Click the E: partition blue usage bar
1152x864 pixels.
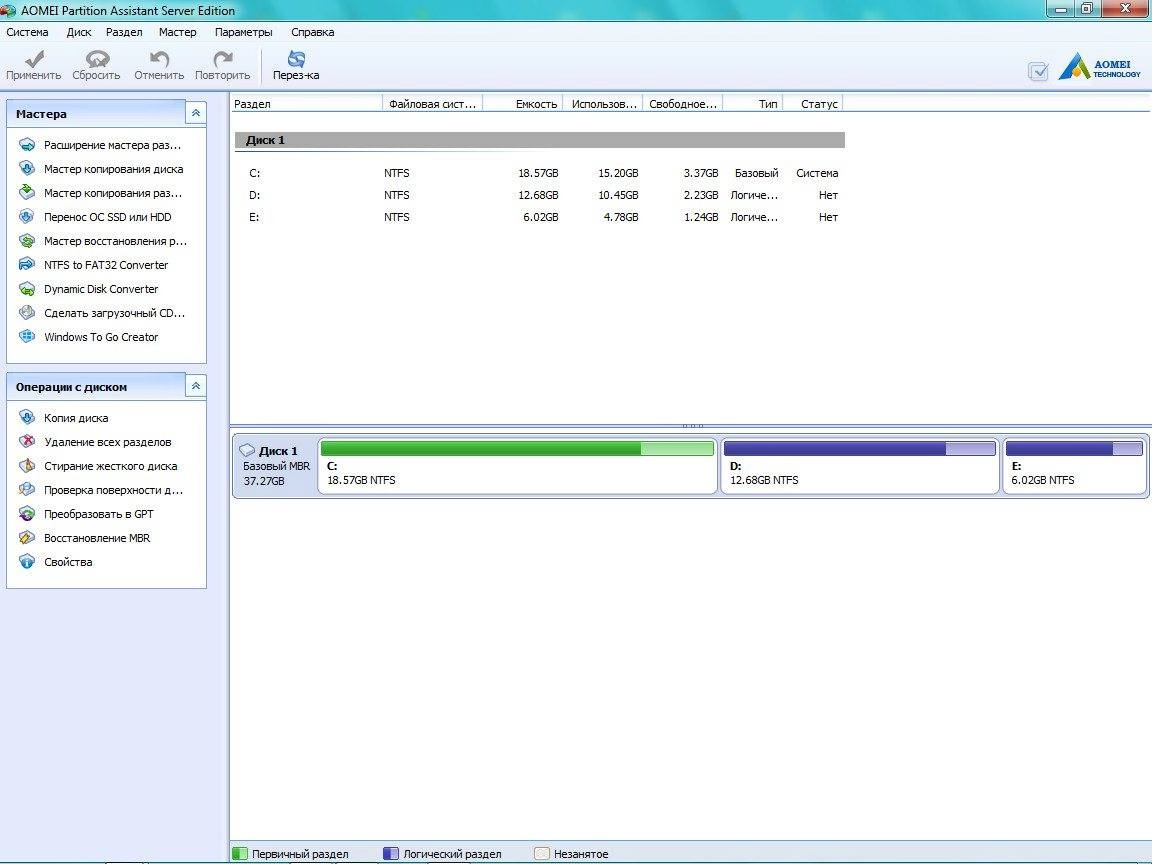[x=1074, y=448]
